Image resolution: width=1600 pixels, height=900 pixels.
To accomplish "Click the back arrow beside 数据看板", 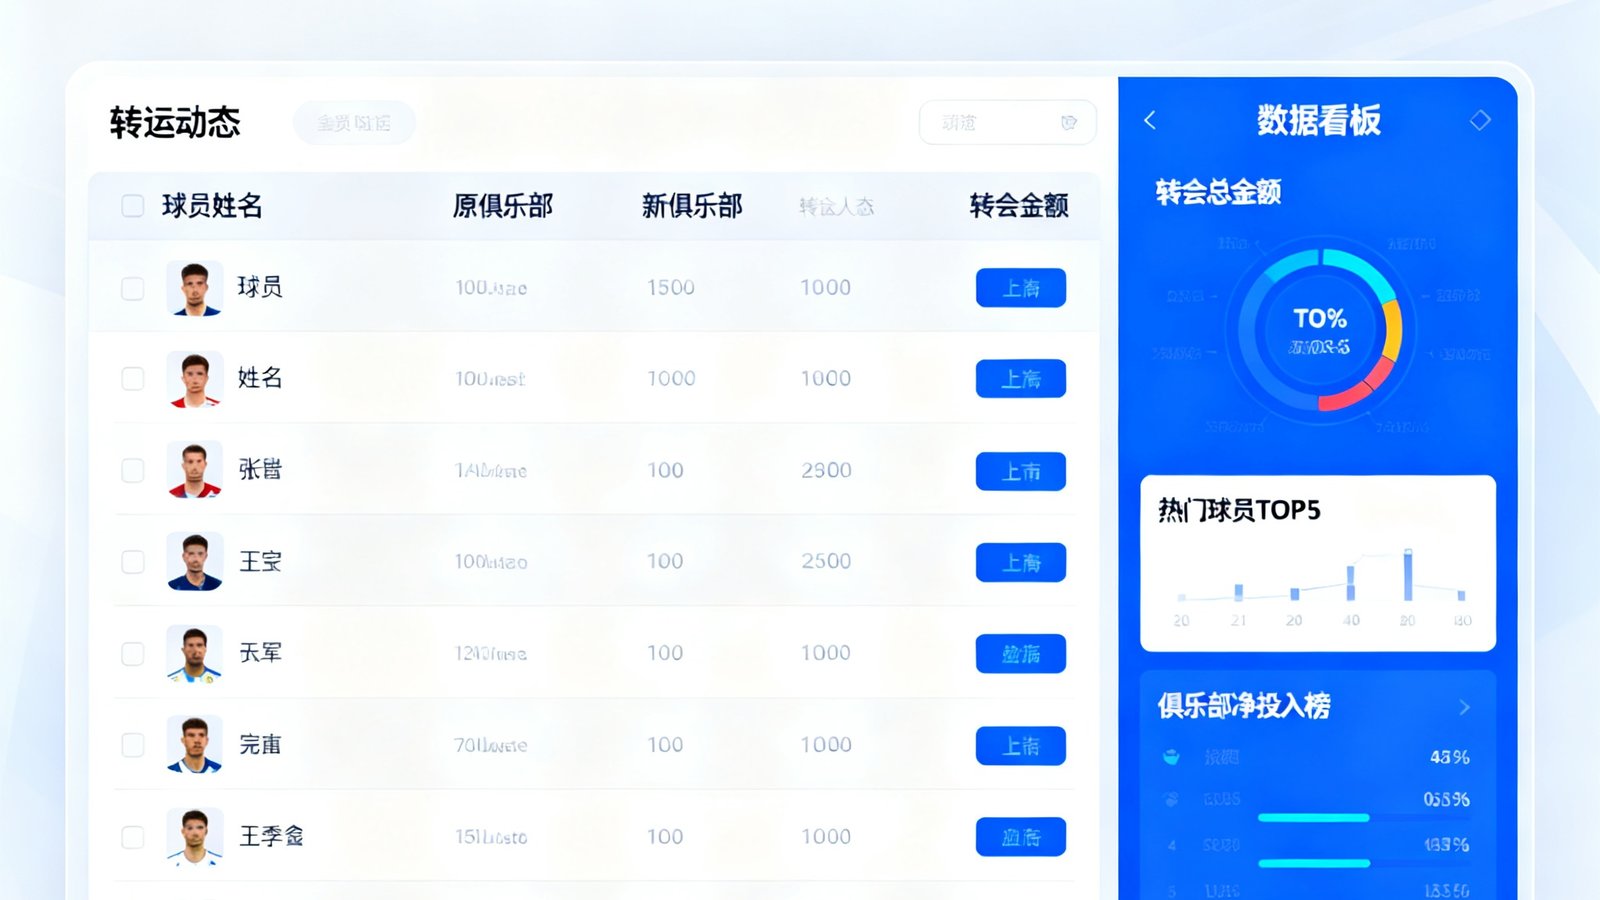I will (1150, 121).
